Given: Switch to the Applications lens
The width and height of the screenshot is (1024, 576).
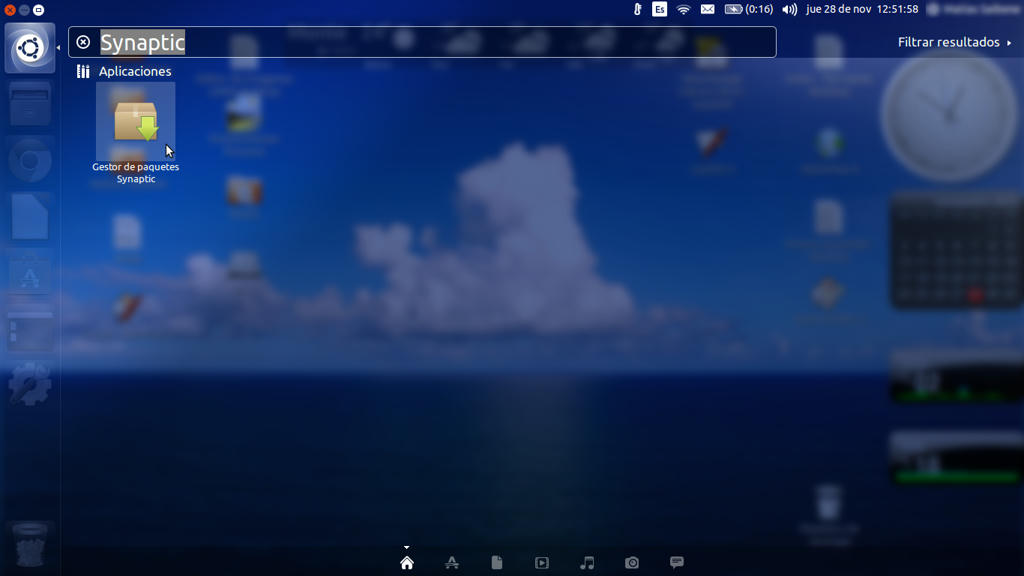Looking at the screenshot, I should [452, 562].
